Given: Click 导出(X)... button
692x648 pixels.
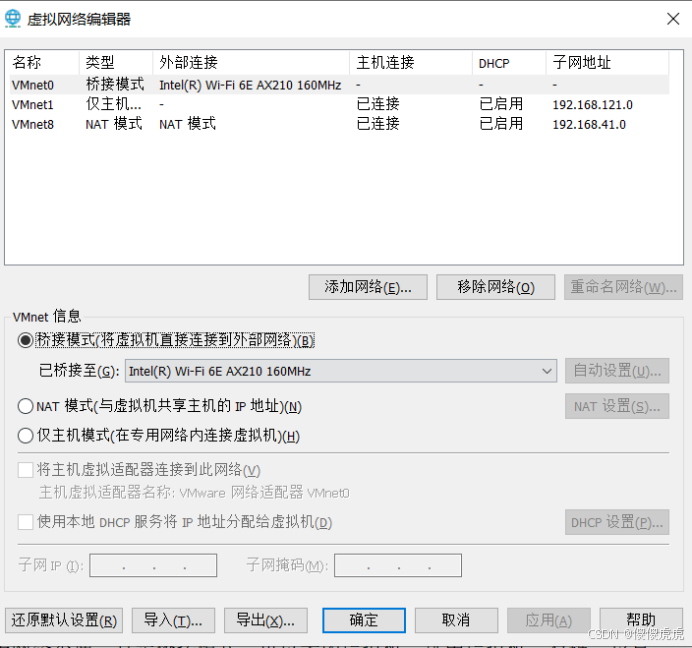Looking at the screenshot, I should coord(266,620).
